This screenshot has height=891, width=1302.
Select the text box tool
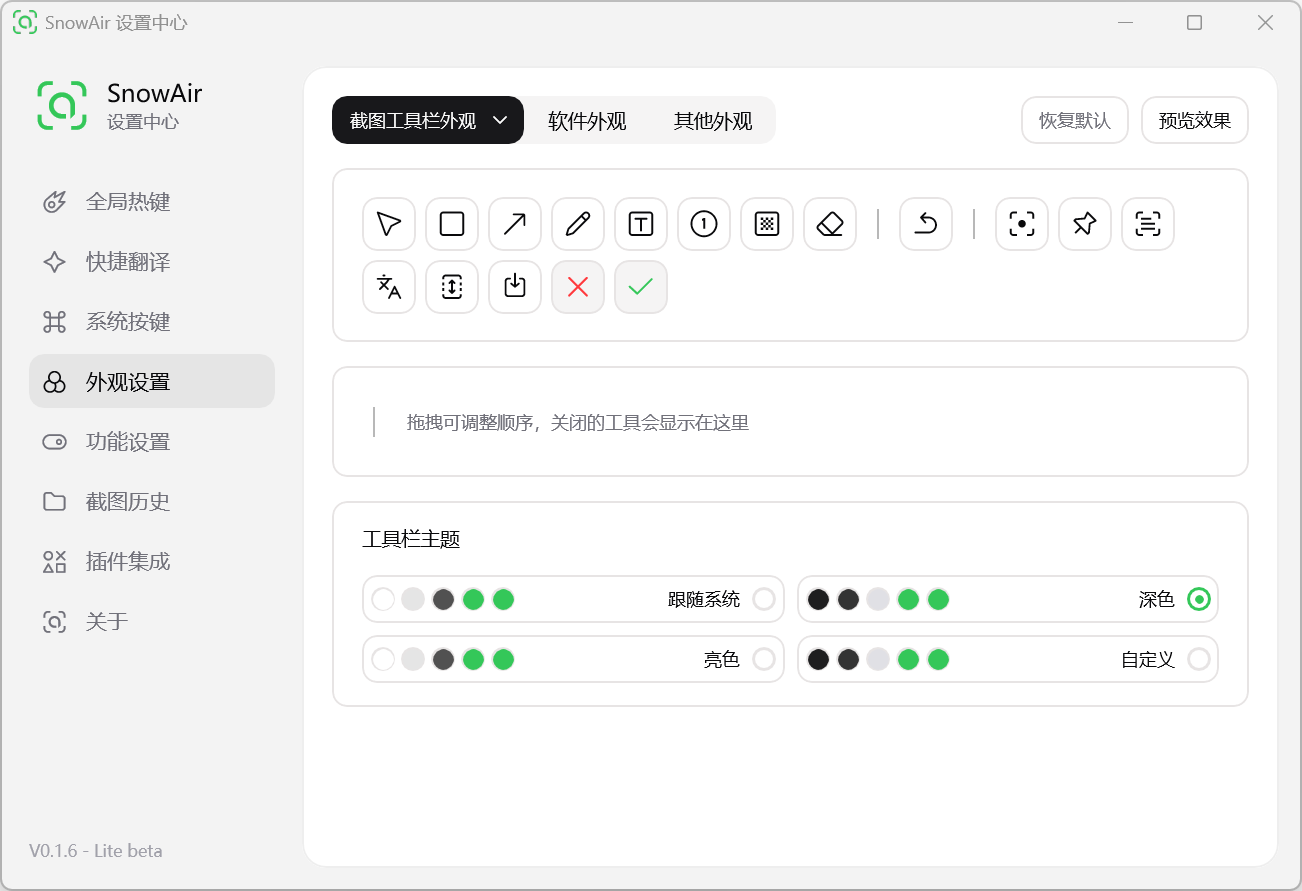(x=641, y=224)
